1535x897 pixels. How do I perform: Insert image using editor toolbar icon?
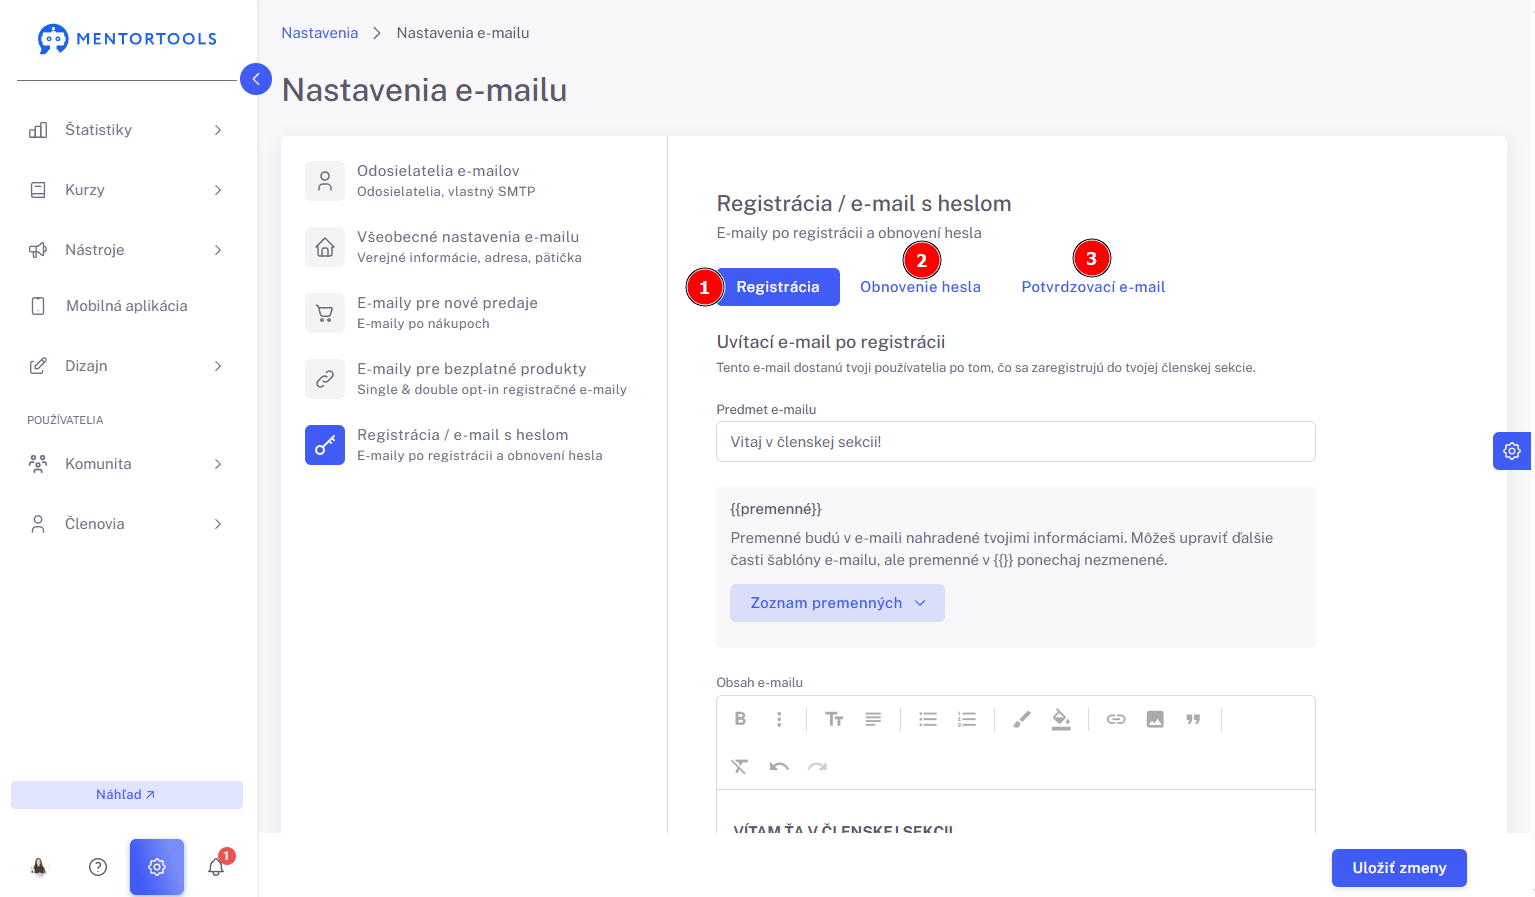click(x=1155, y=719)
